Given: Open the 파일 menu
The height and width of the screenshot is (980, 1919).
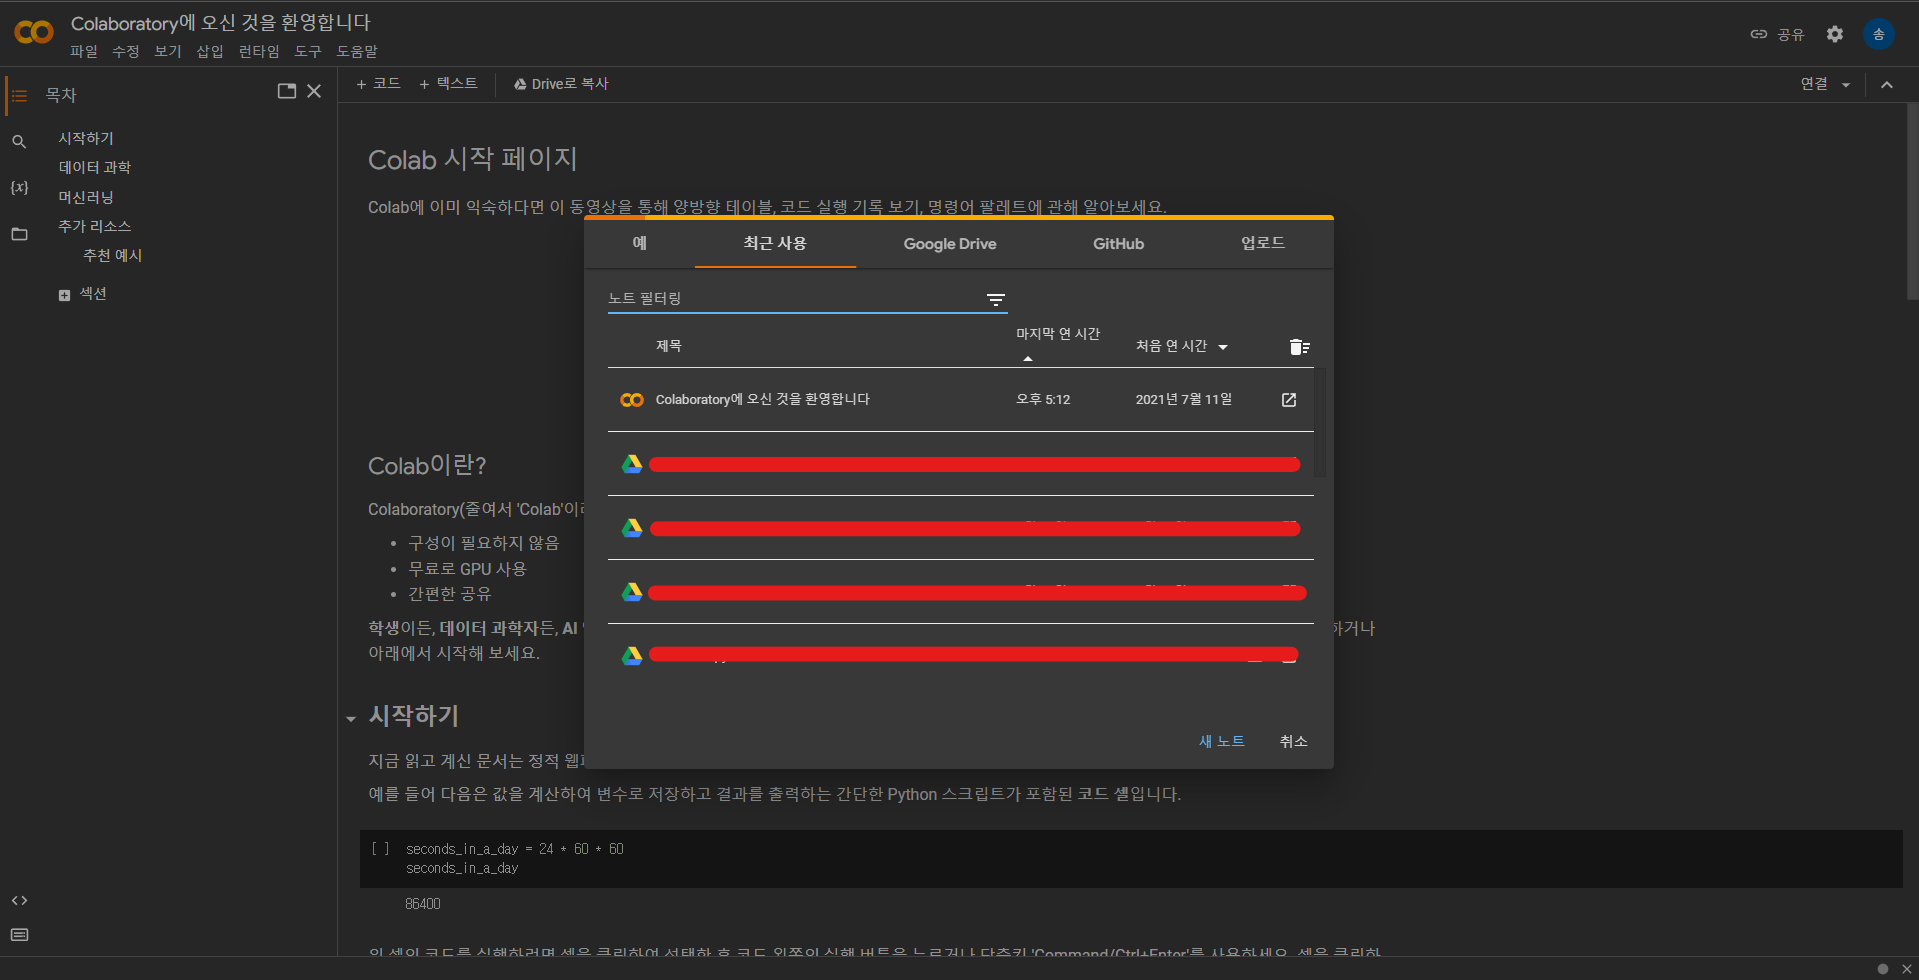Looking at the screenshot, I should [84, 51].
